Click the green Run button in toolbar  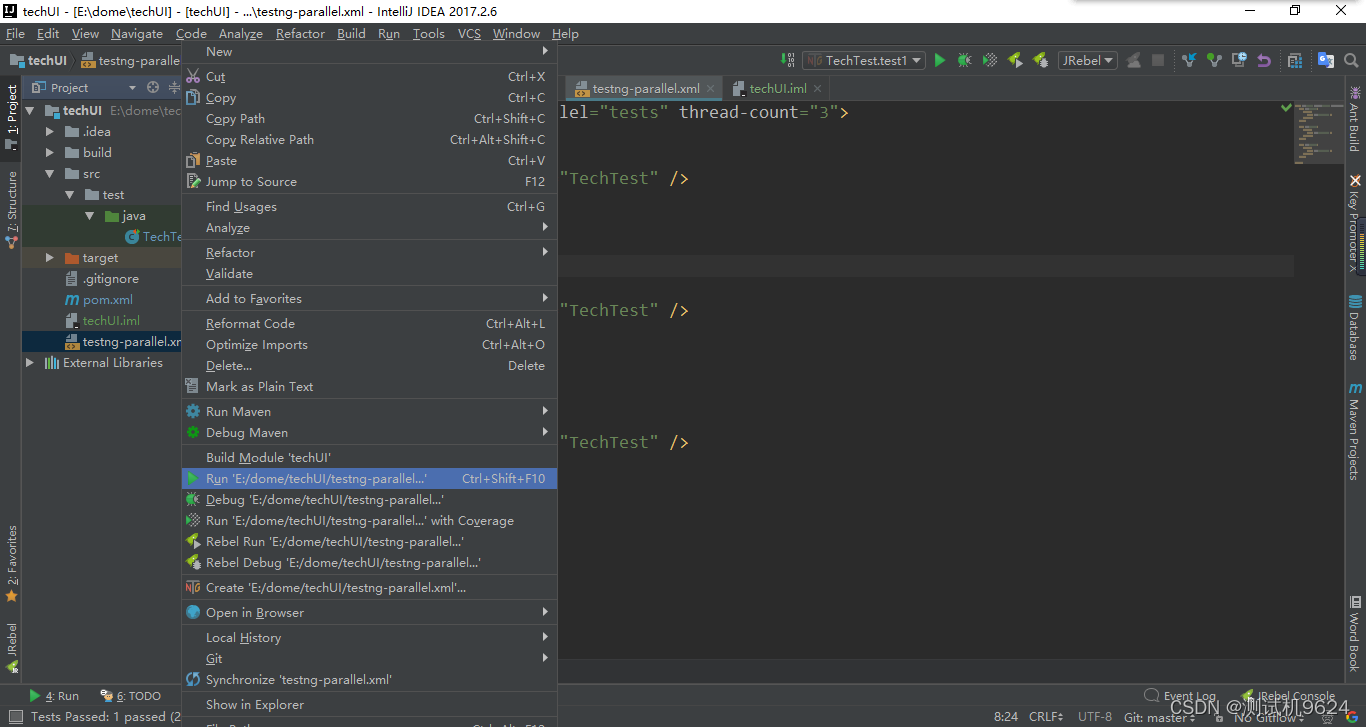coord(939,60)
